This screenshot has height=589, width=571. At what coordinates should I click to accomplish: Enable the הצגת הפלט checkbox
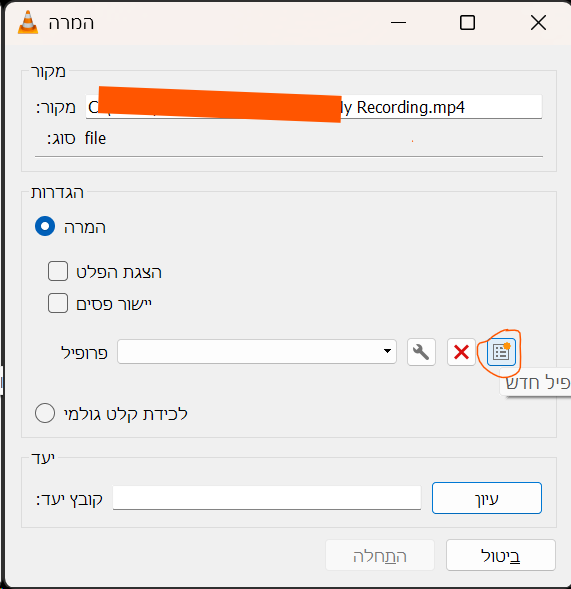click(x=58, y=271)
